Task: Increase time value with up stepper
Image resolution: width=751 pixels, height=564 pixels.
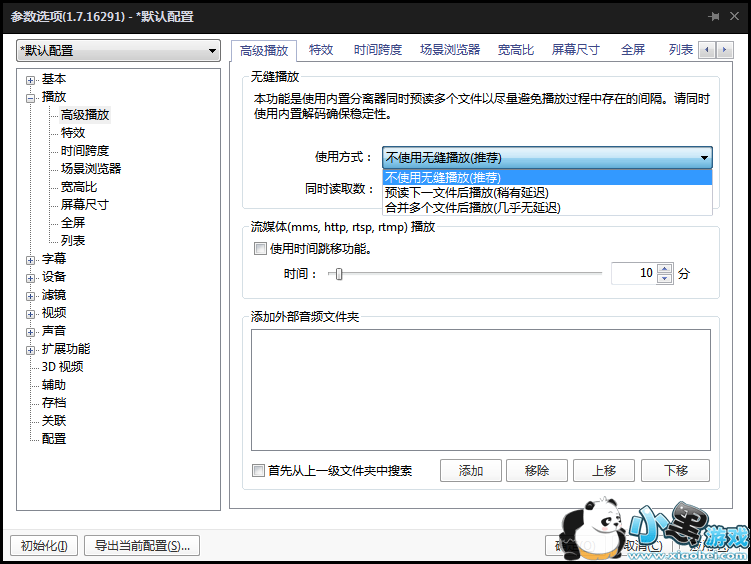Action: (x=664, y=269)
